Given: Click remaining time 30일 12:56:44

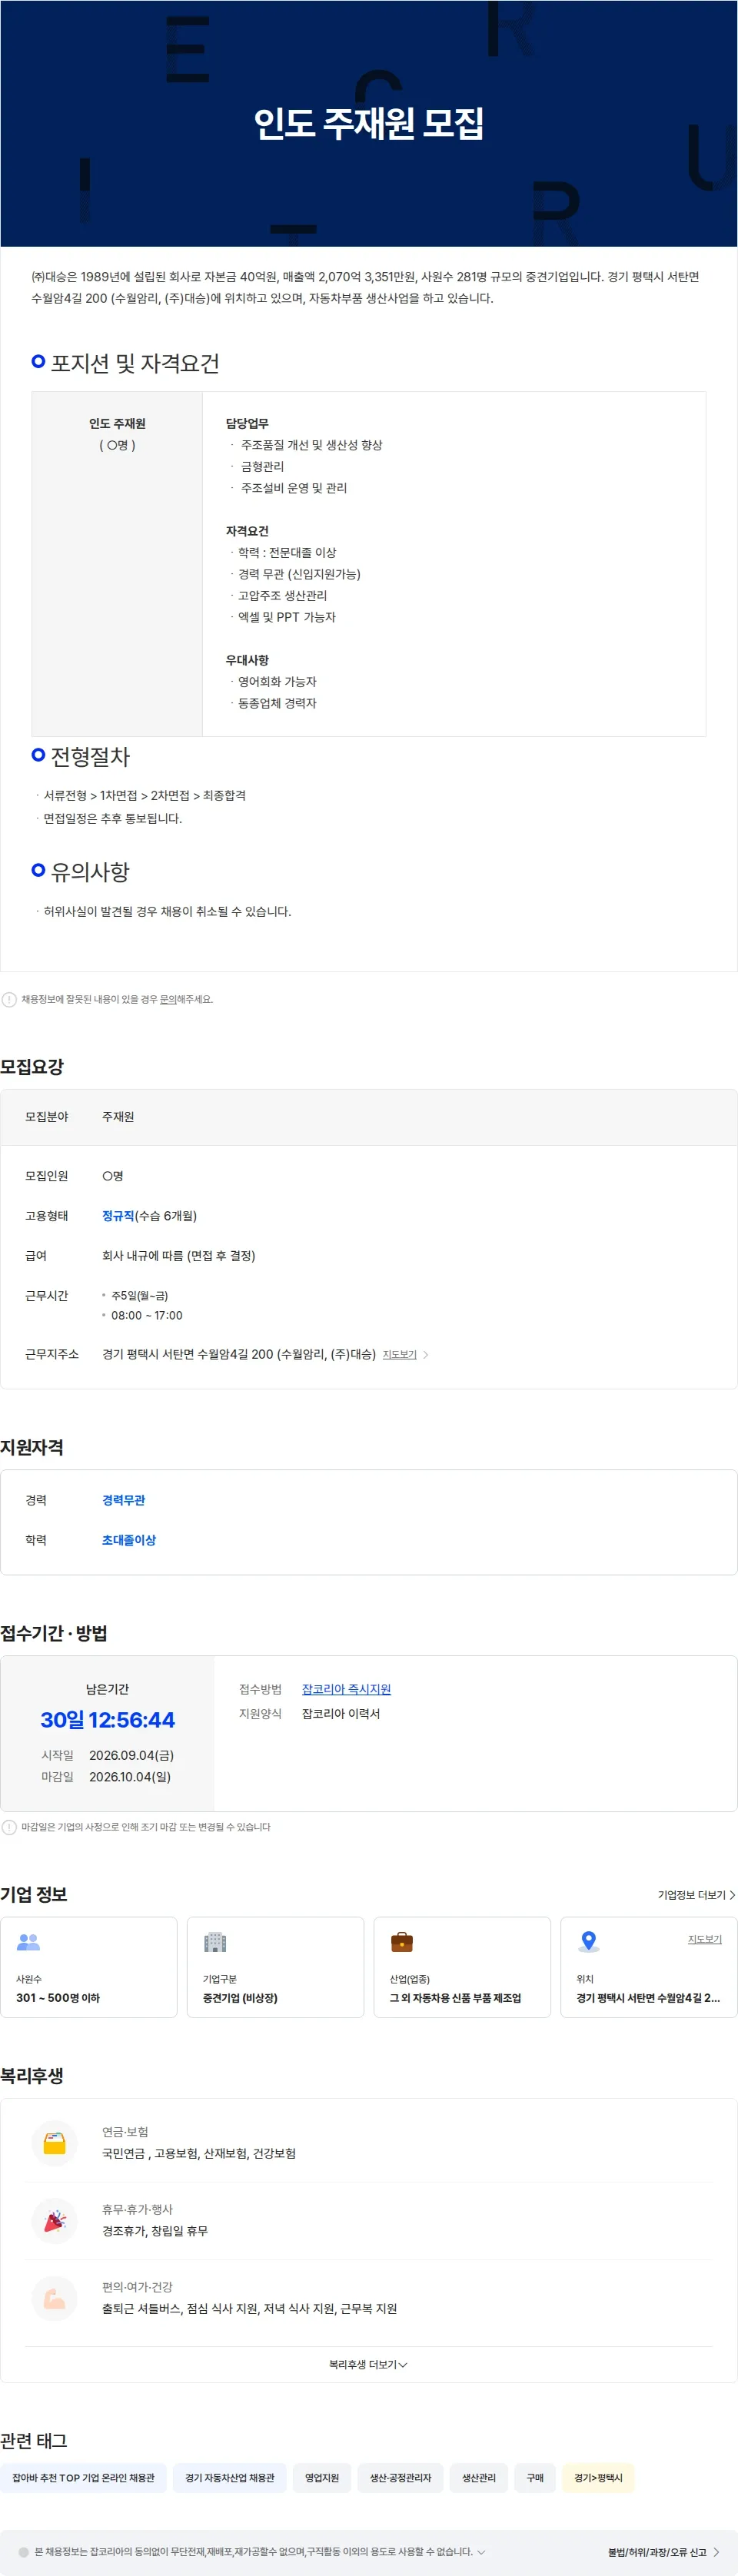Looking at the screenshot, I should coord(107,1720).
